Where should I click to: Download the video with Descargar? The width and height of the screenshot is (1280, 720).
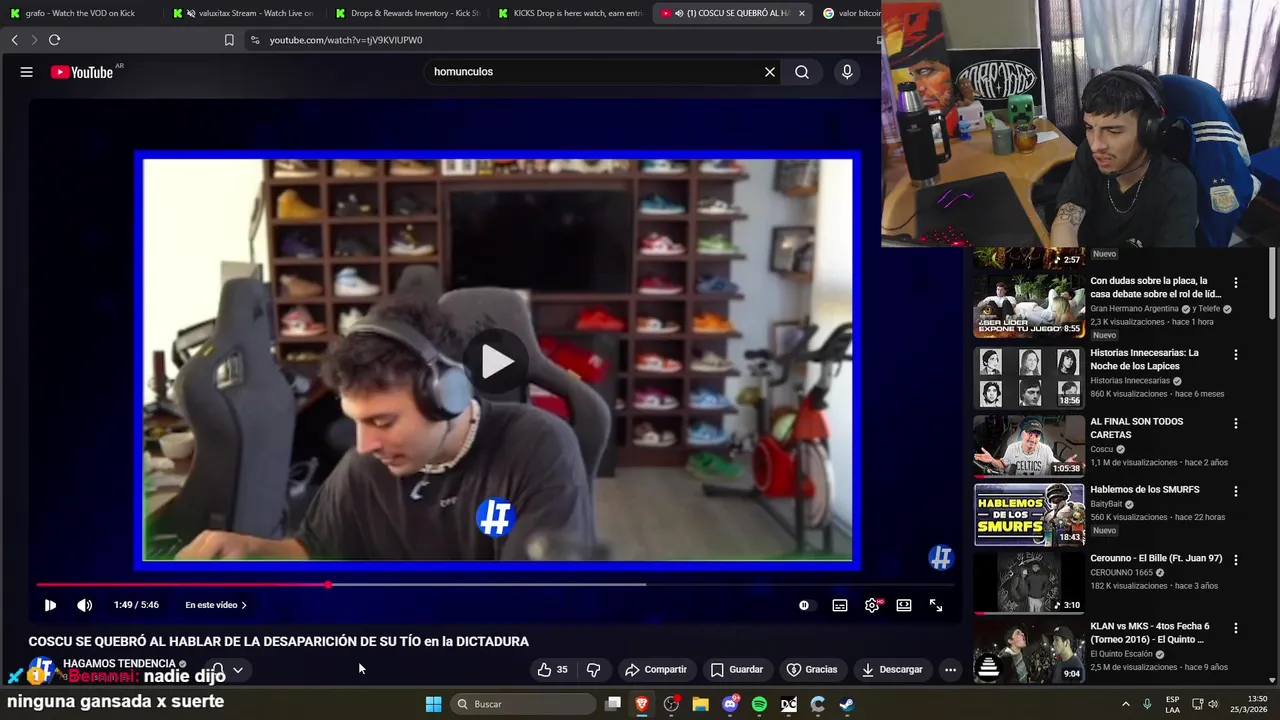point(892,669)
